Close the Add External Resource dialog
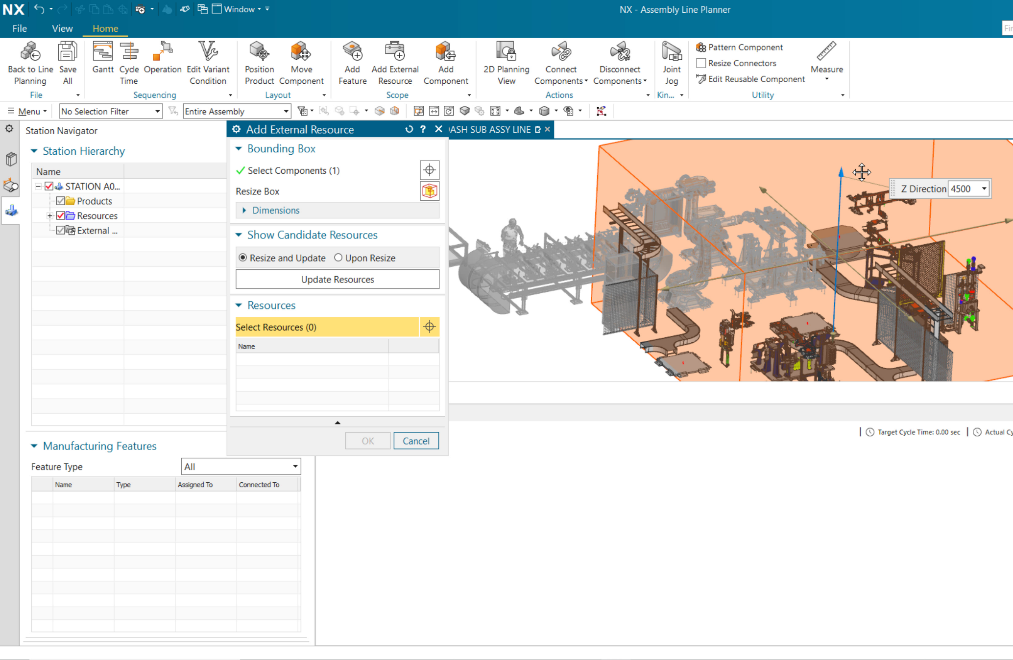 click(439, 129)
